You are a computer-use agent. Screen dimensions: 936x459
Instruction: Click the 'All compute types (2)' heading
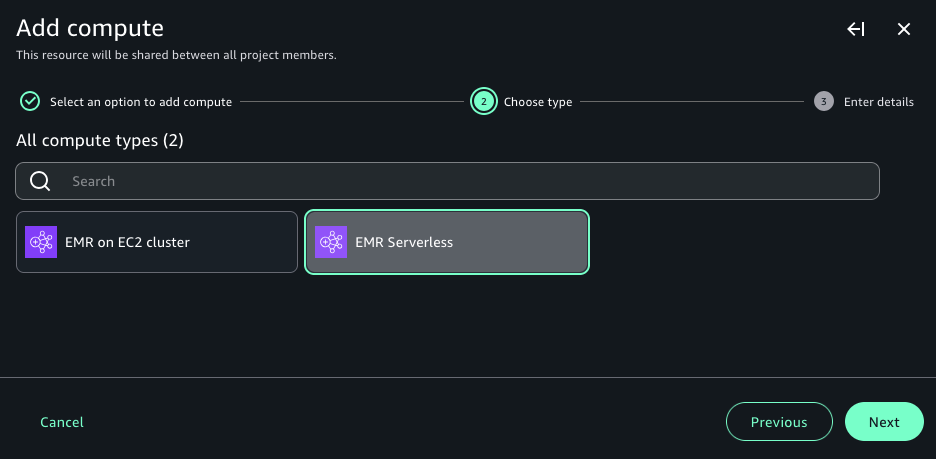click(x=100, y=141)
